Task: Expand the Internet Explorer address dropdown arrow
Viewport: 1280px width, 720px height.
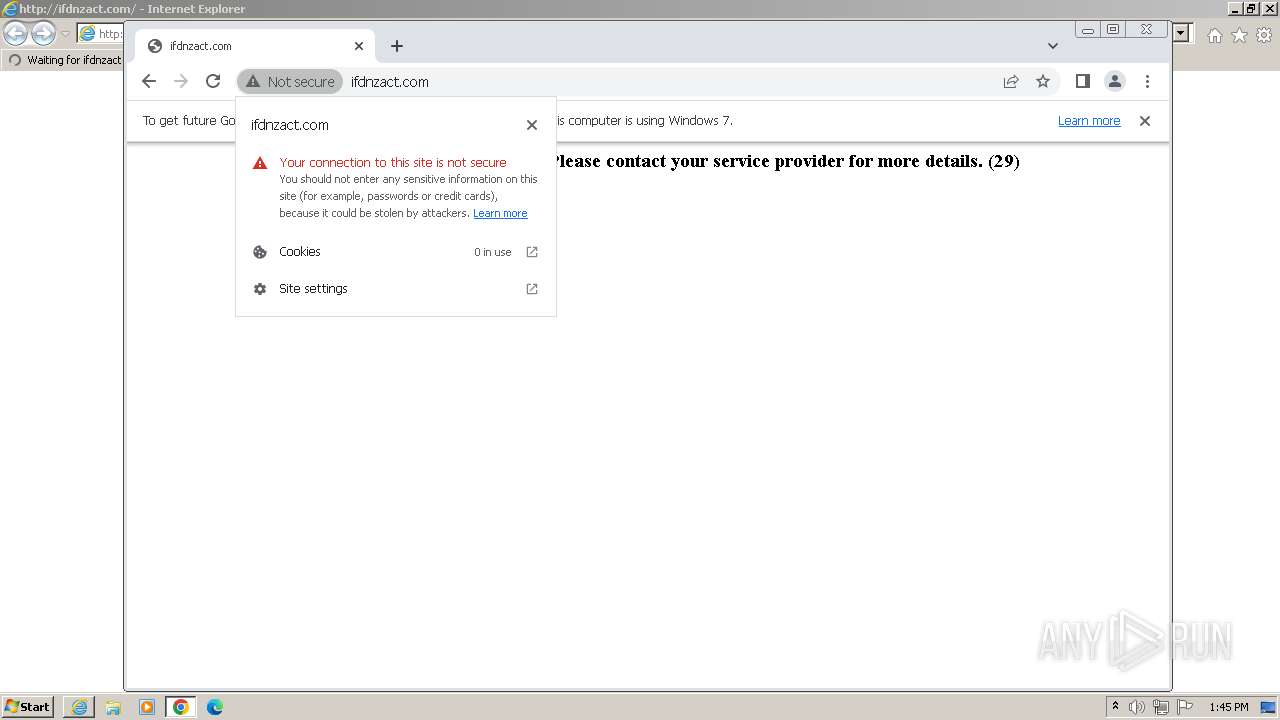Action: [1181, 33]
